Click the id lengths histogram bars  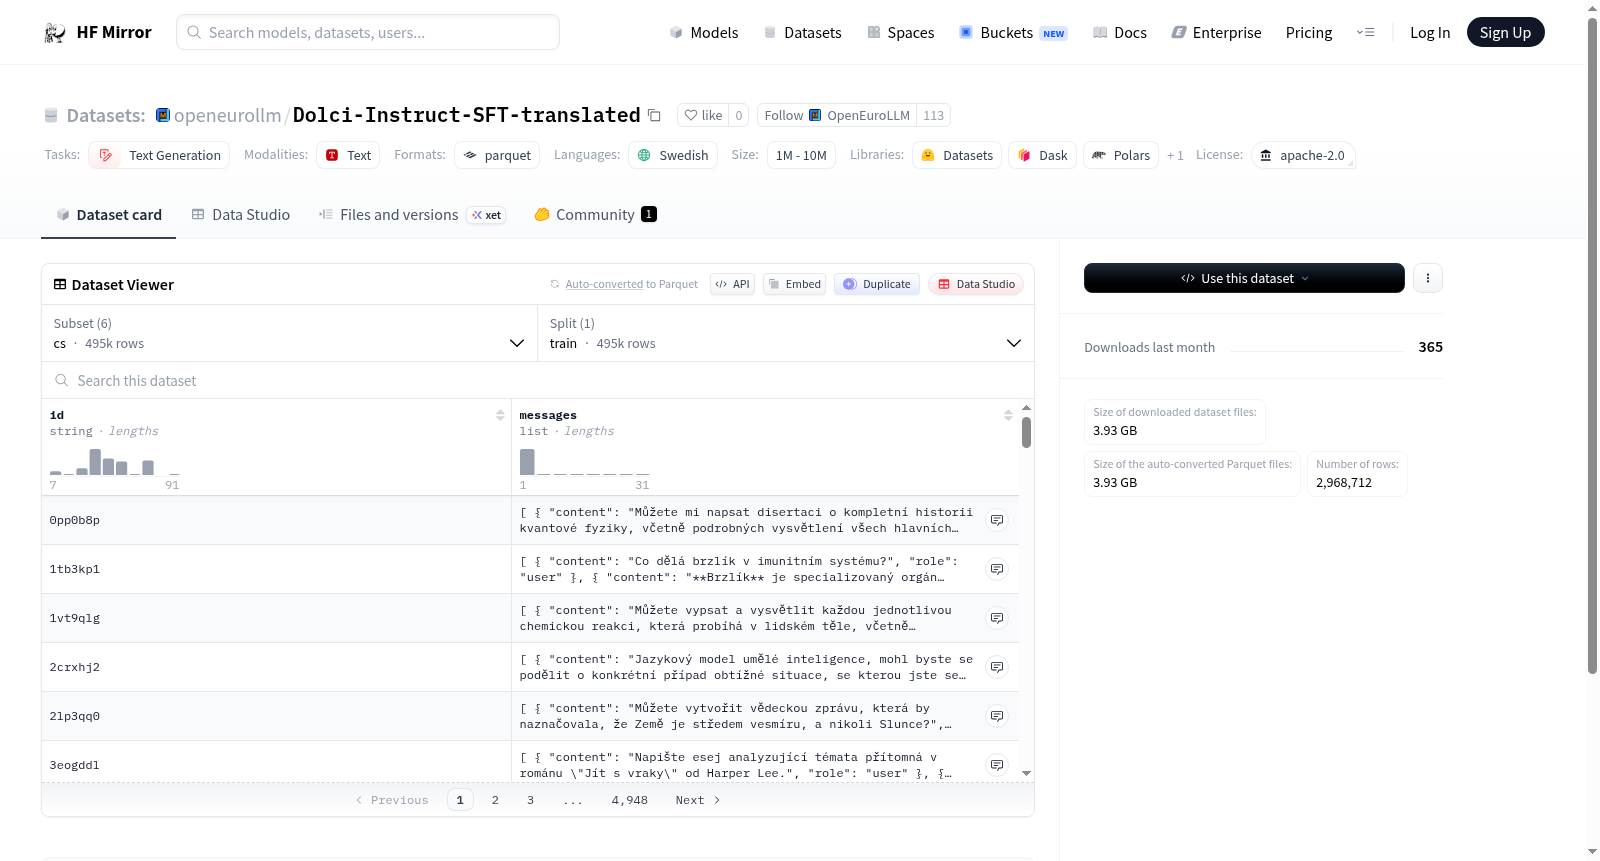[115, 462]
